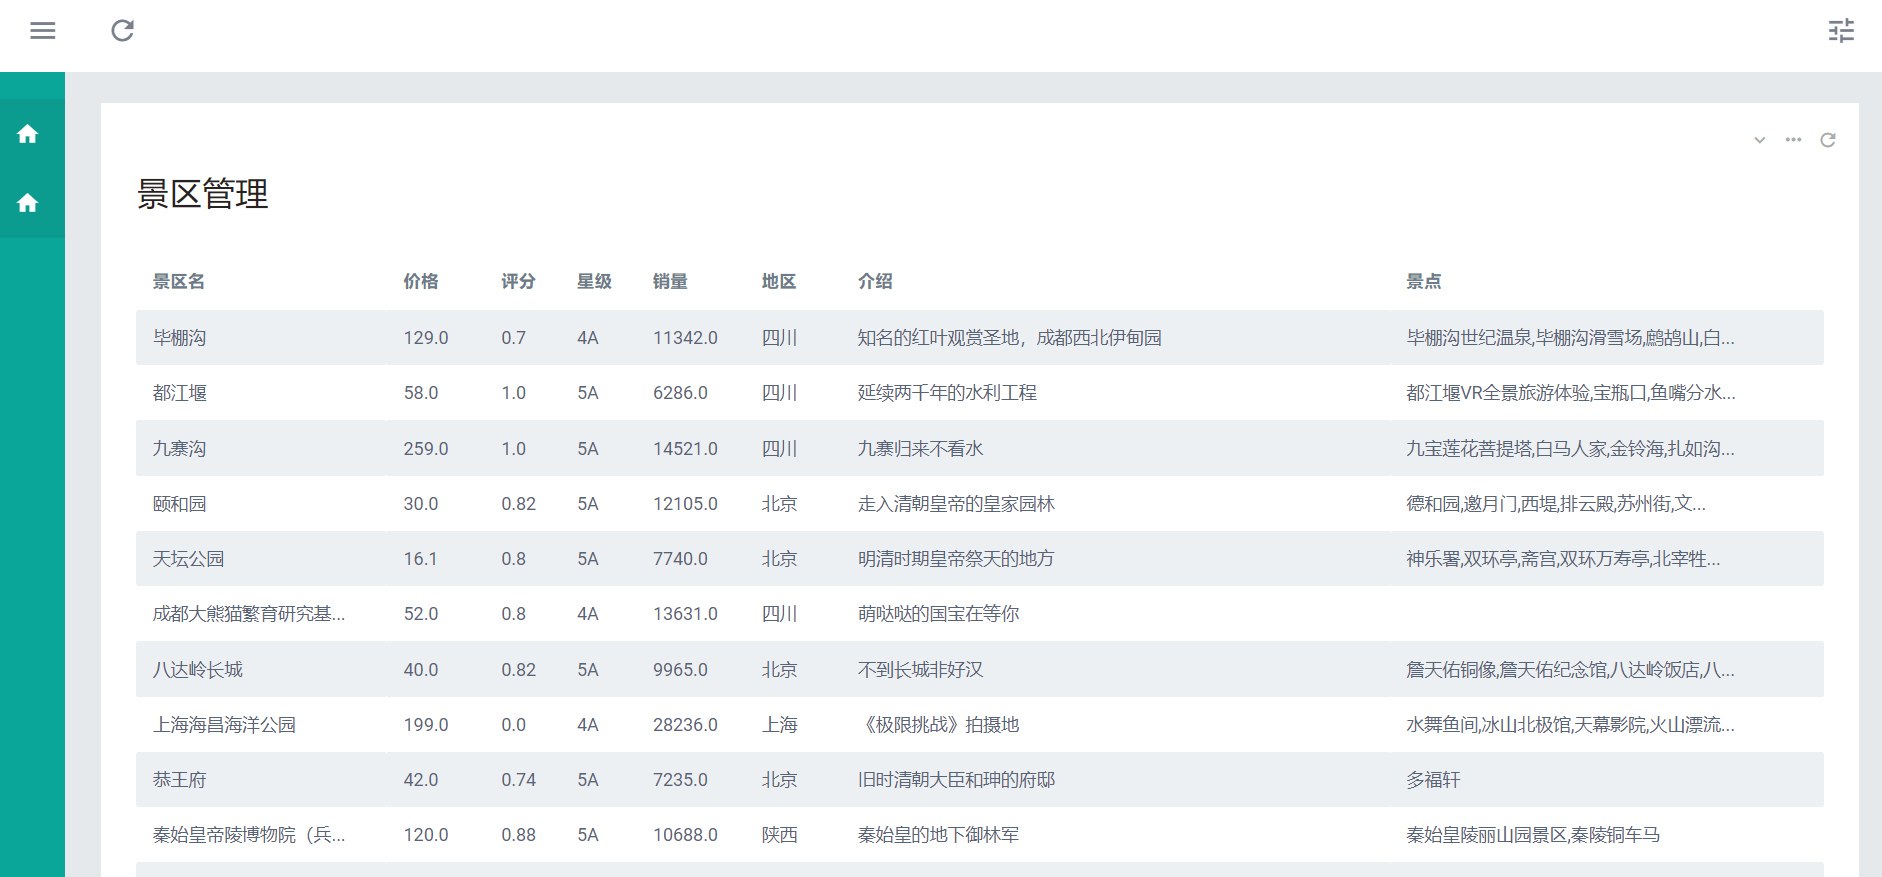
Task: Click the top bar refresh icon
Action: [x=122, y=31]
